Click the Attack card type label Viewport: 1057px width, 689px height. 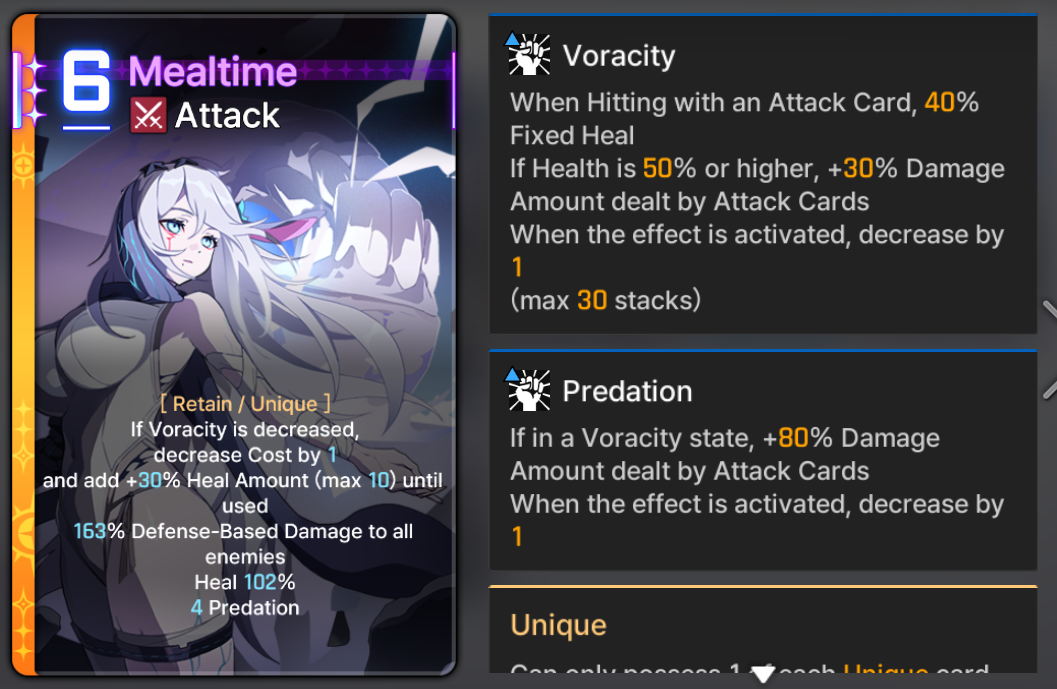(x=227, y=116)
